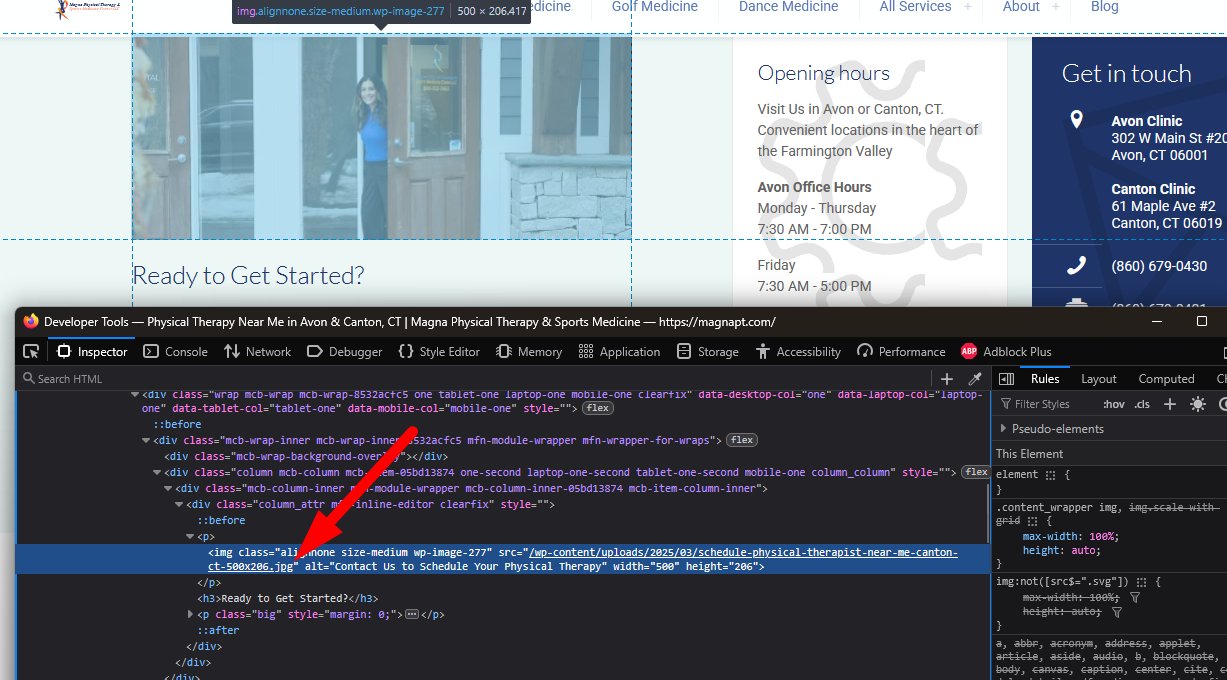The width and height of the screenshot is (1227, 680).
Task: Toggle the three-pane inspector layout icon
Action: click(x=1007, y=379)
